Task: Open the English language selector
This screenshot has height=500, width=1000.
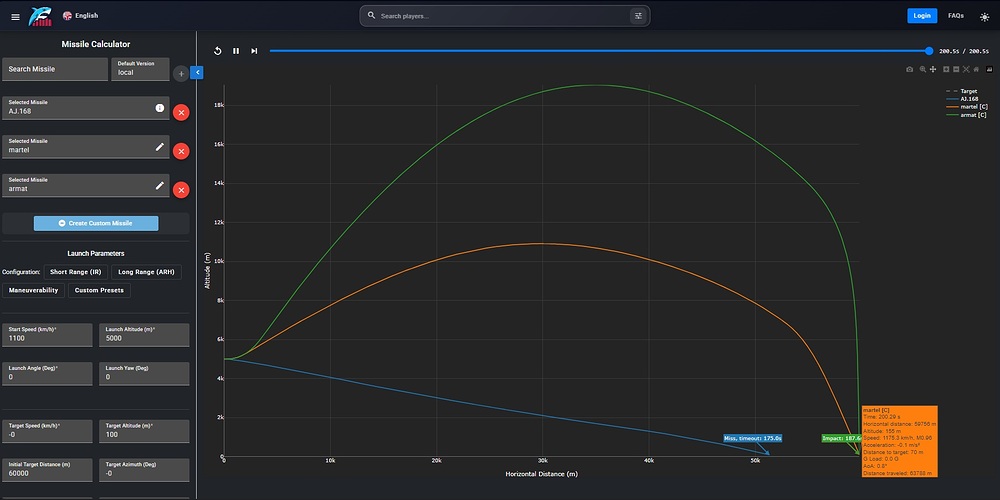Action: [x=80, y=16]
